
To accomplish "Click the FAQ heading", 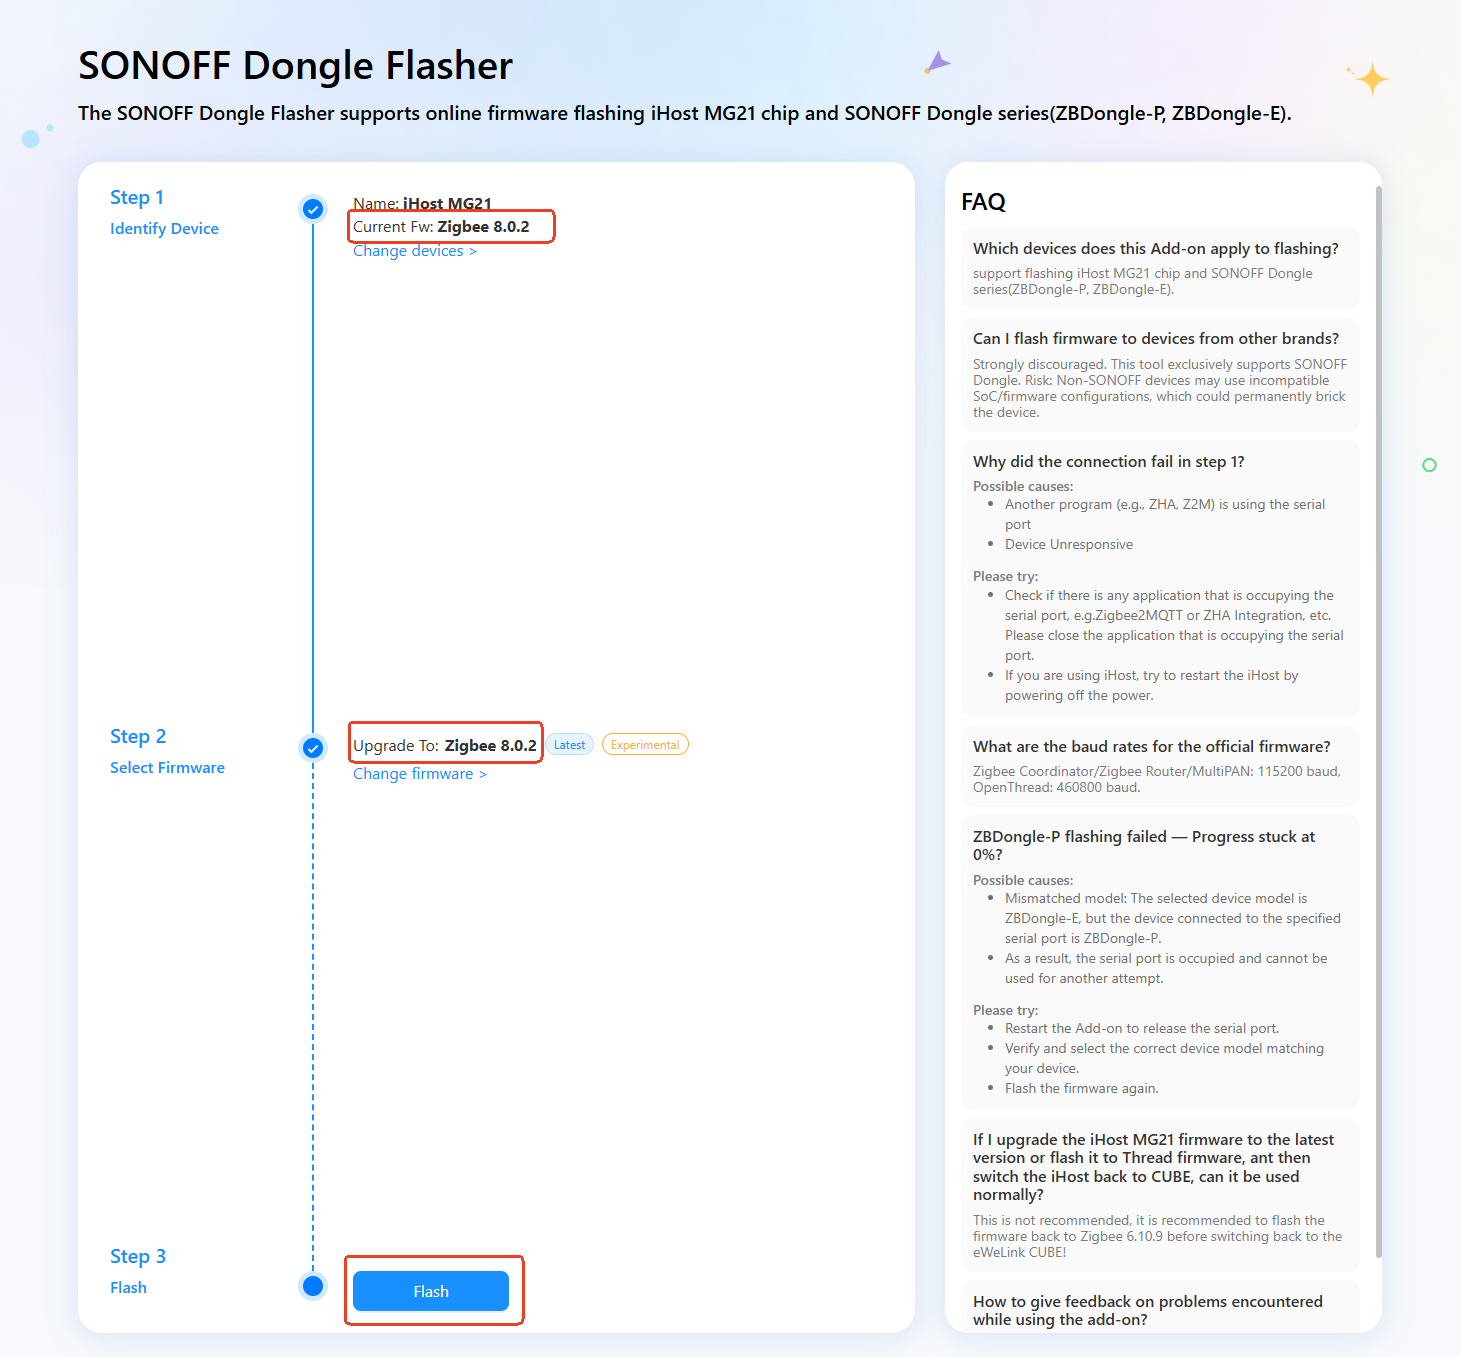I will click(983, 202).
